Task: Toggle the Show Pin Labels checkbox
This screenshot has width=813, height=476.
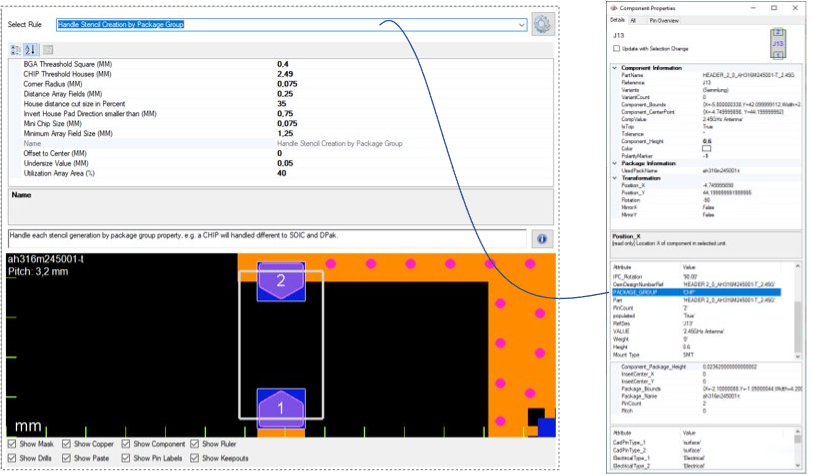Action: click(x=126, y=458)
